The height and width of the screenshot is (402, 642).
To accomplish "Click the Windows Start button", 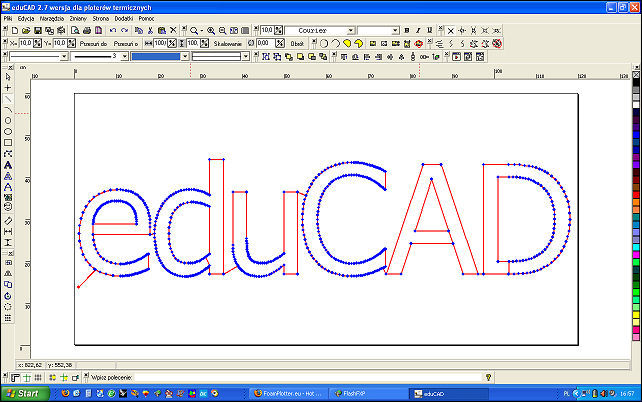I will (25, 393).
